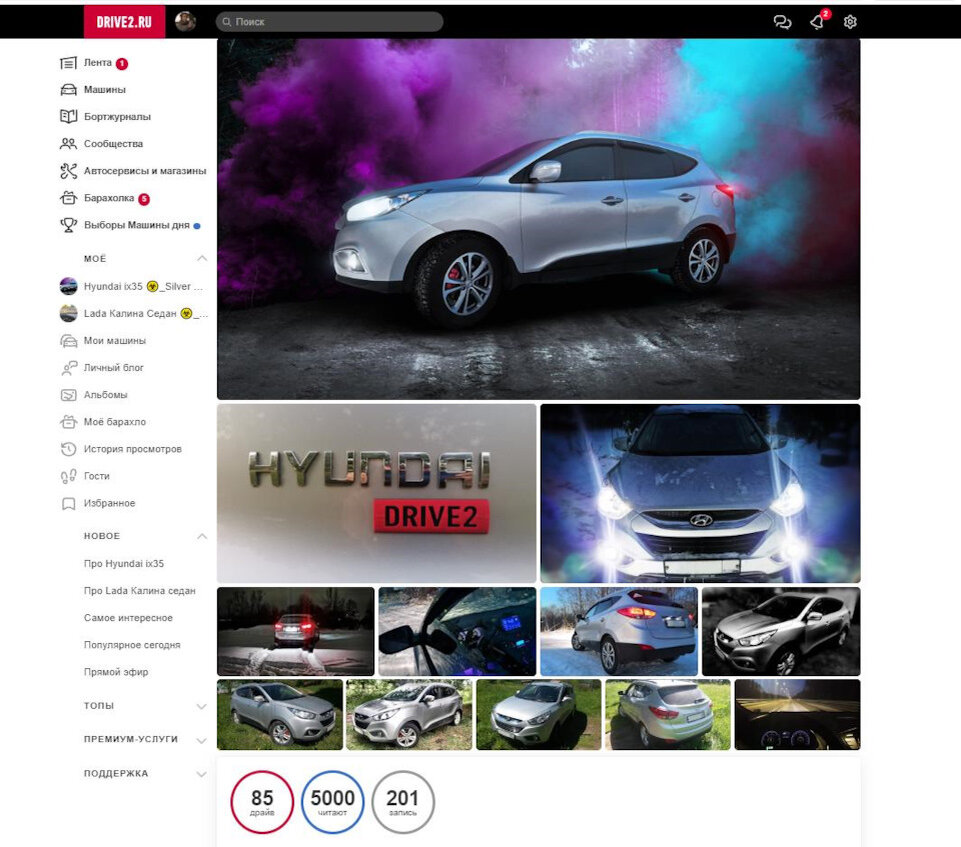
Task: Expand the ПРЕМИУМ-УСЛУГИ section
Action: (x=202, y=740)
